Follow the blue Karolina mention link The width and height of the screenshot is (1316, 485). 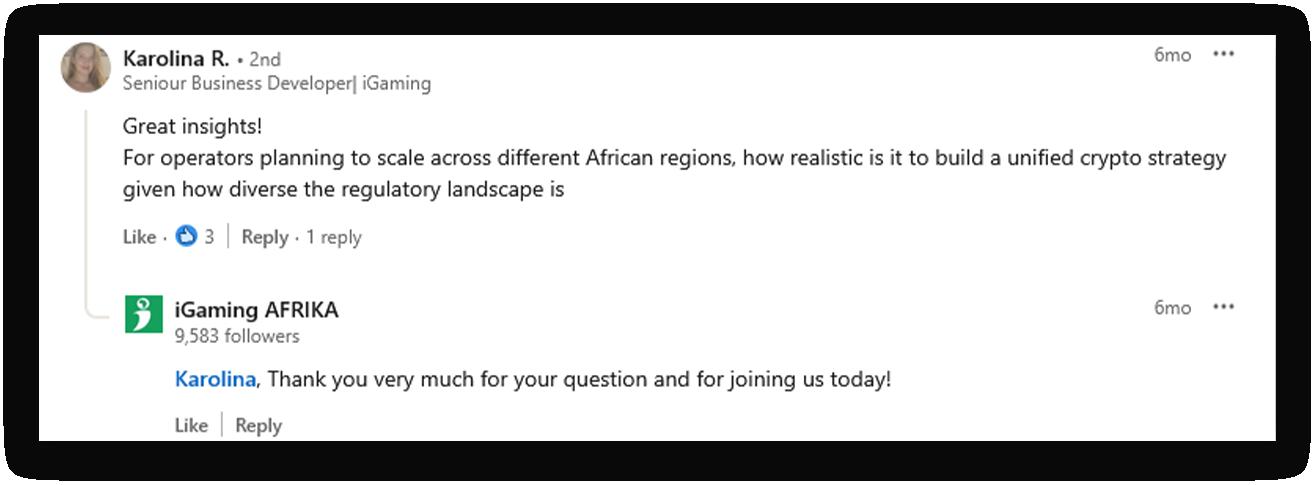pos(216,380)
